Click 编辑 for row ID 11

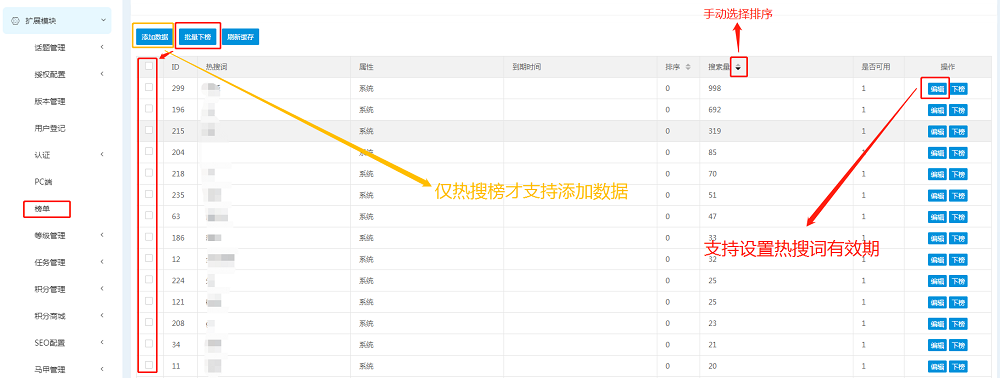tap(937, 367)
